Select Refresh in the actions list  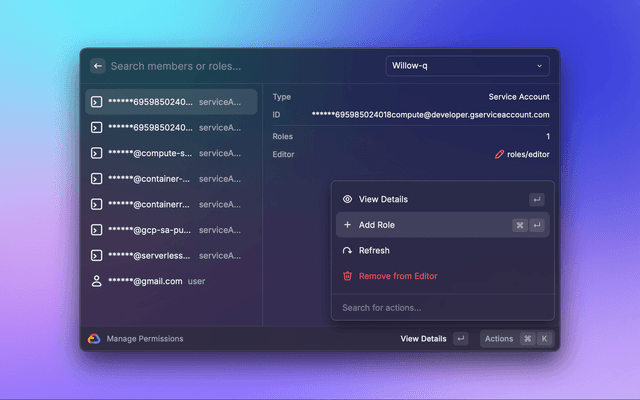(x=374, y=251)
